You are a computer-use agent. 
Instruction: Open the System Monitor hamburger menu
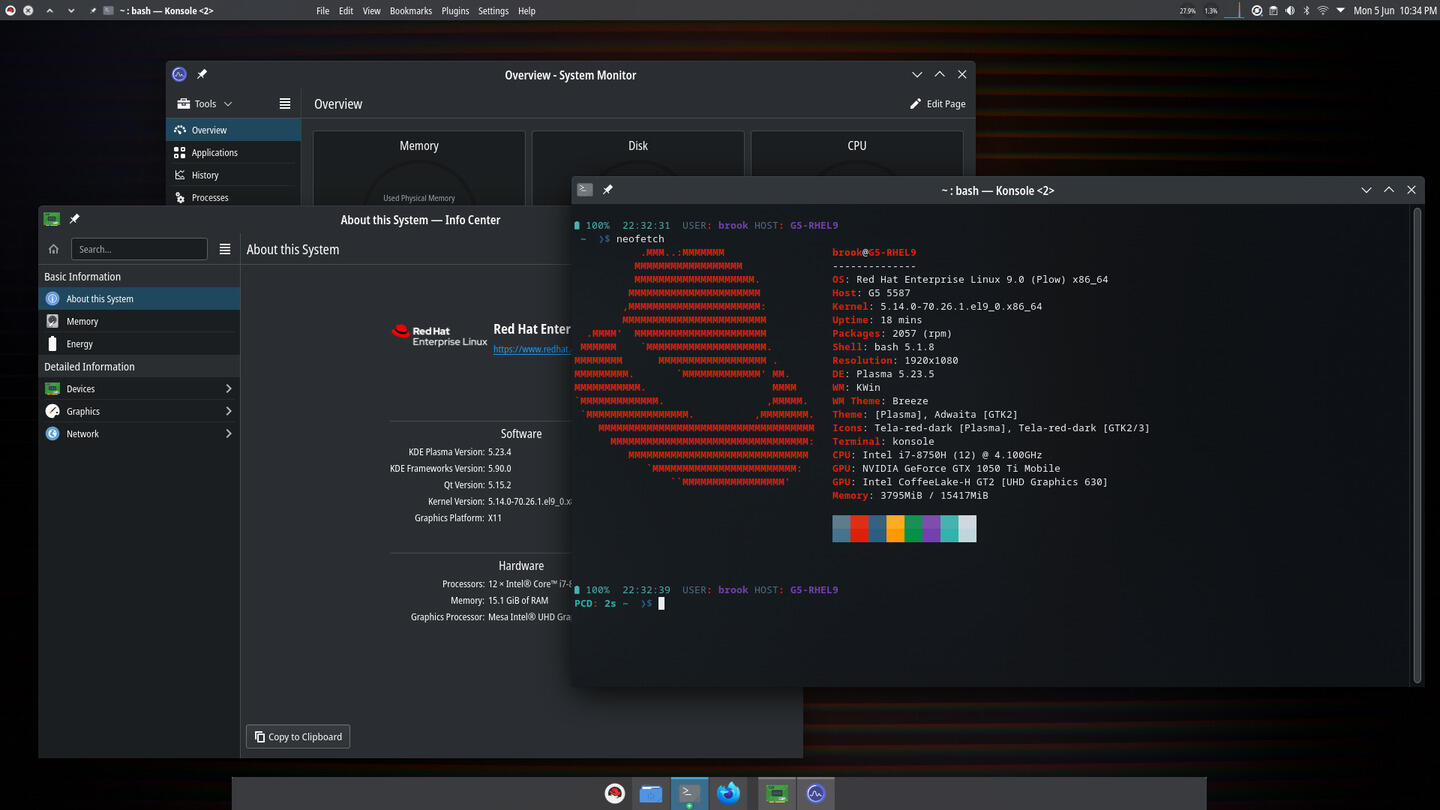point(285,103)
